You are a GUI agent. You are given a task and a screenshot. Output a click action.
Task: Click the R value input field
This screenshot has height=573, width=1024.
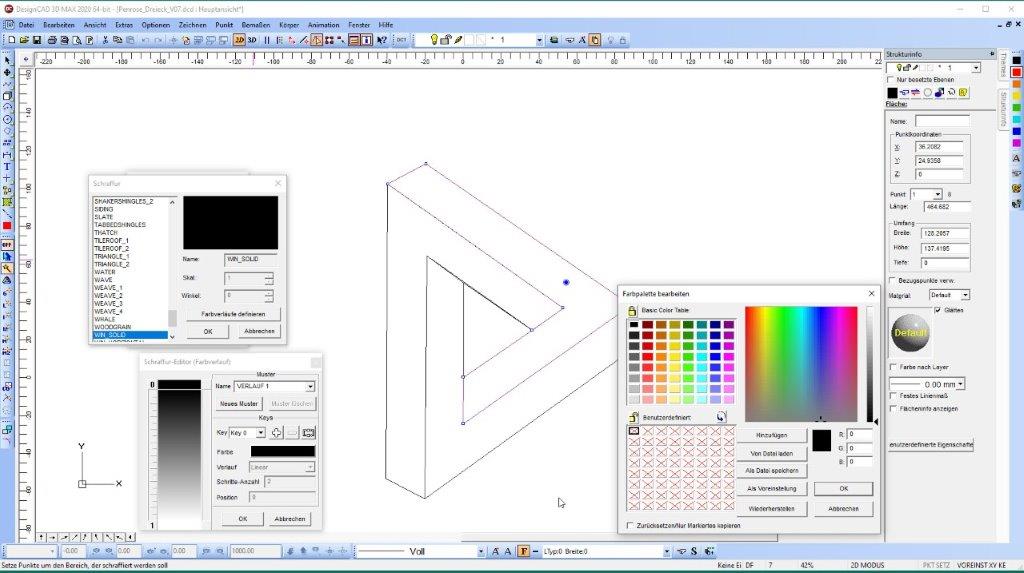tap(859, 434)
